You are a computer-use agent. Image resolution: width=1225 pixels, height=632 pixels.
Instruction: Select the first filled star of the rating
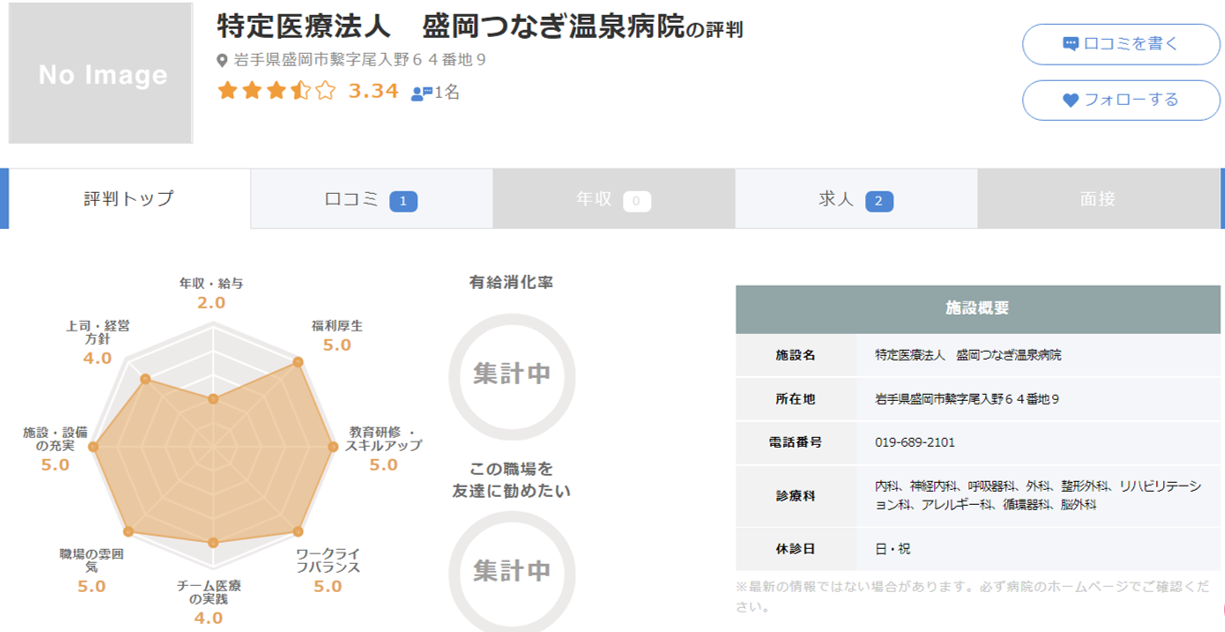(x=227, y=91)
